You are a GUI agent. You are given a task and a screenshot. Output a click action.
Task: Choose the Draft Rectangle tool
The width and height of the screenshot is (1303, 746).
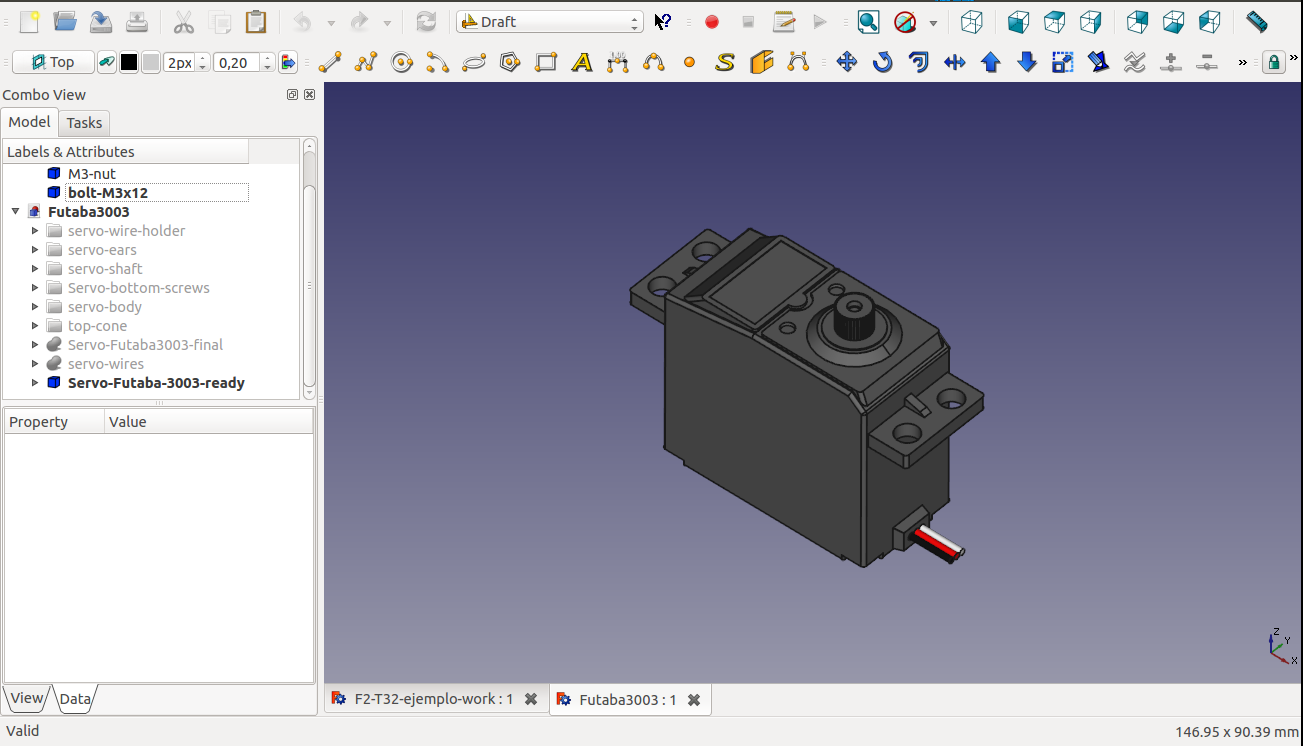point(546,62)
